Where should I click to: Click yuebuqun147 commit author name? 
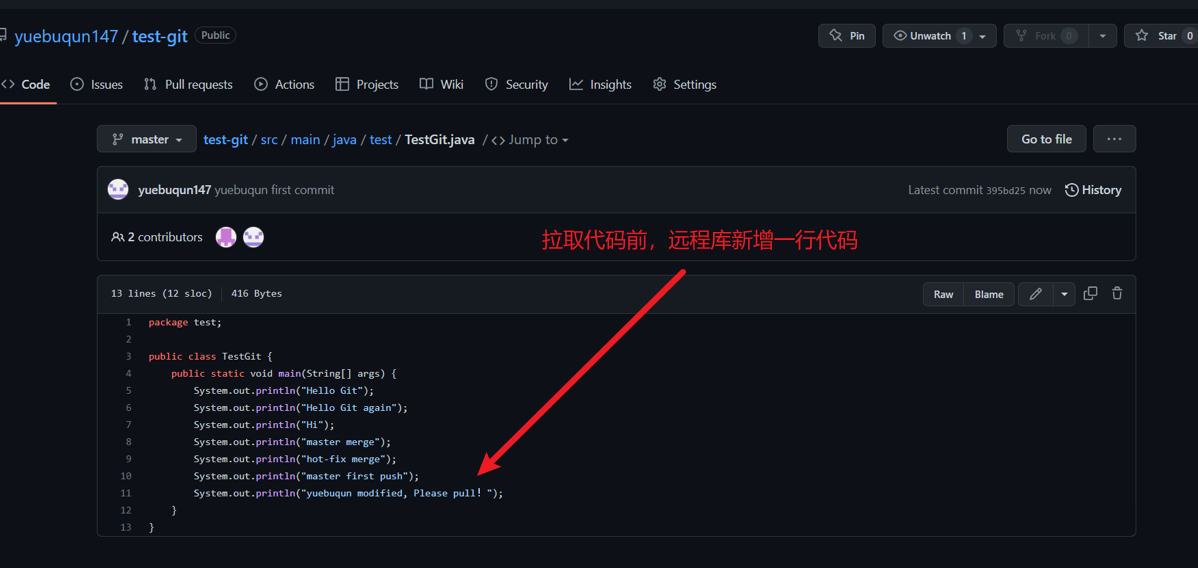click(174, 190)
